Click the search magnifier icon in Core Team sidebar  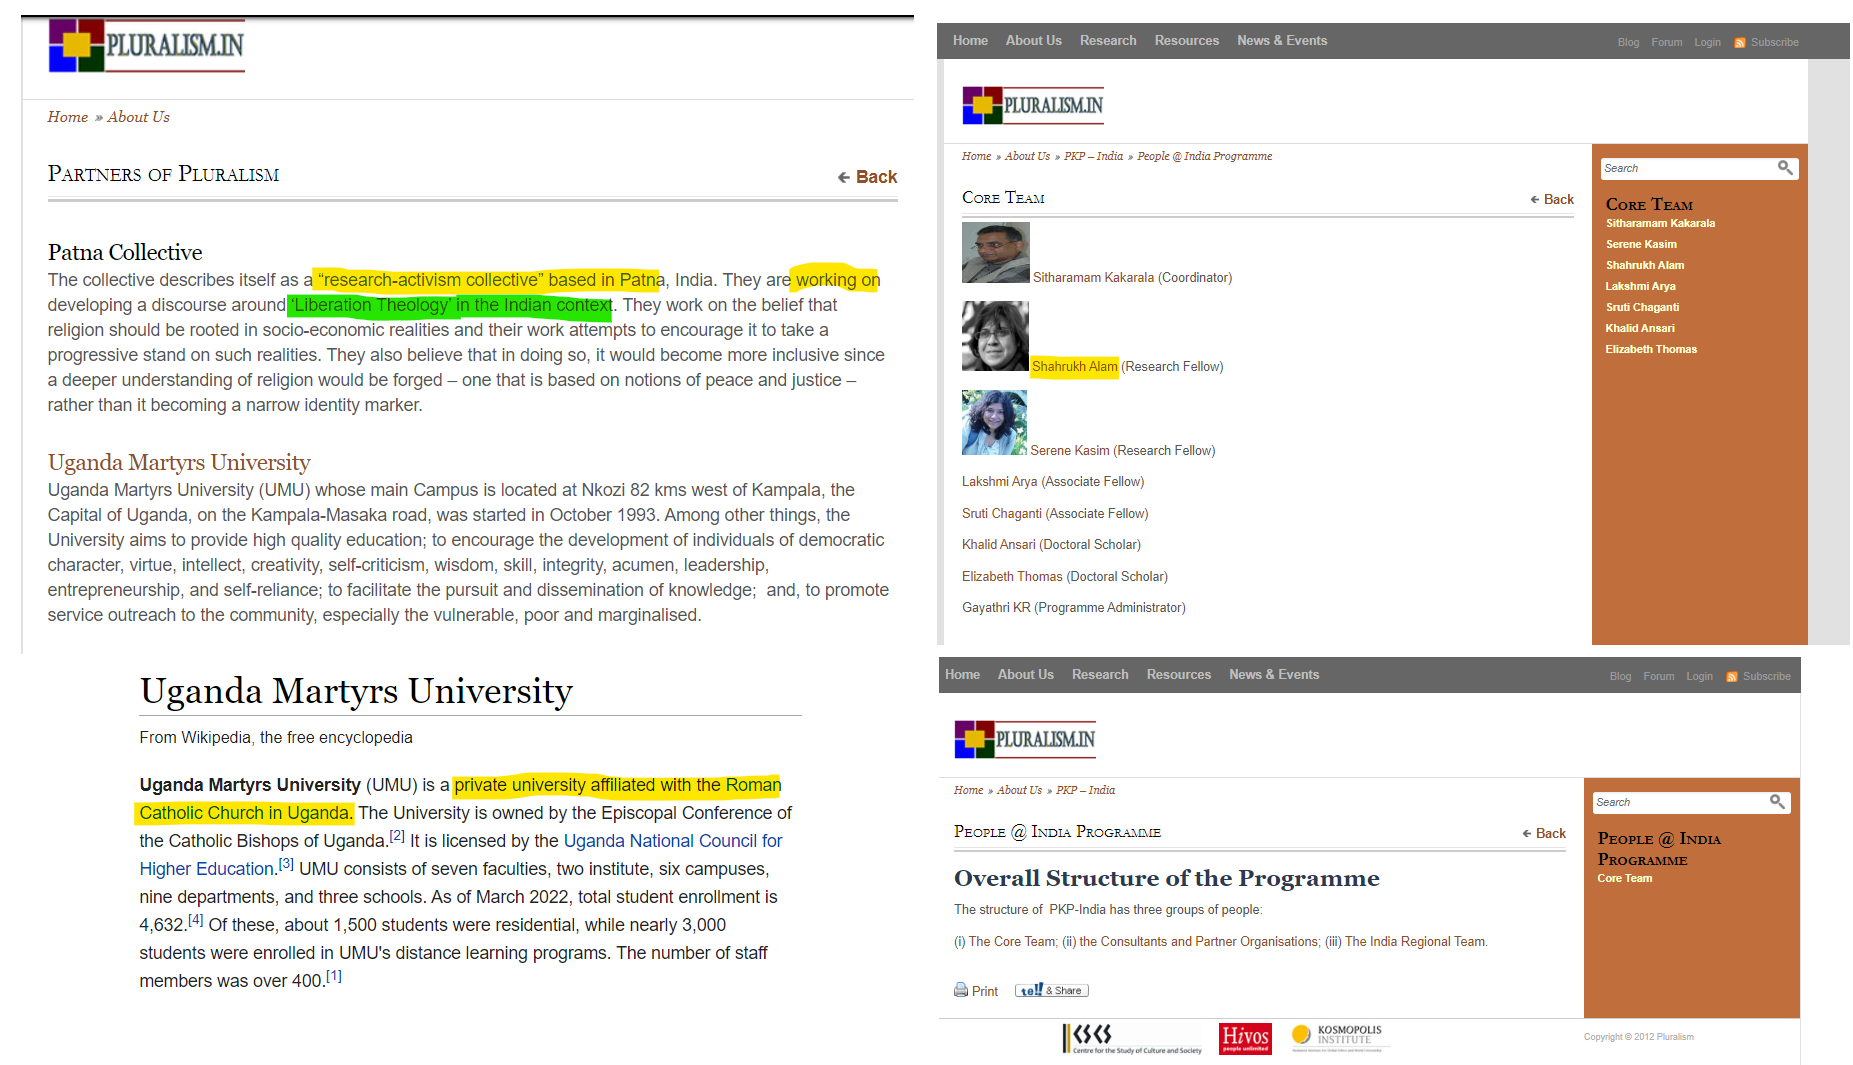coord(1784,168)
